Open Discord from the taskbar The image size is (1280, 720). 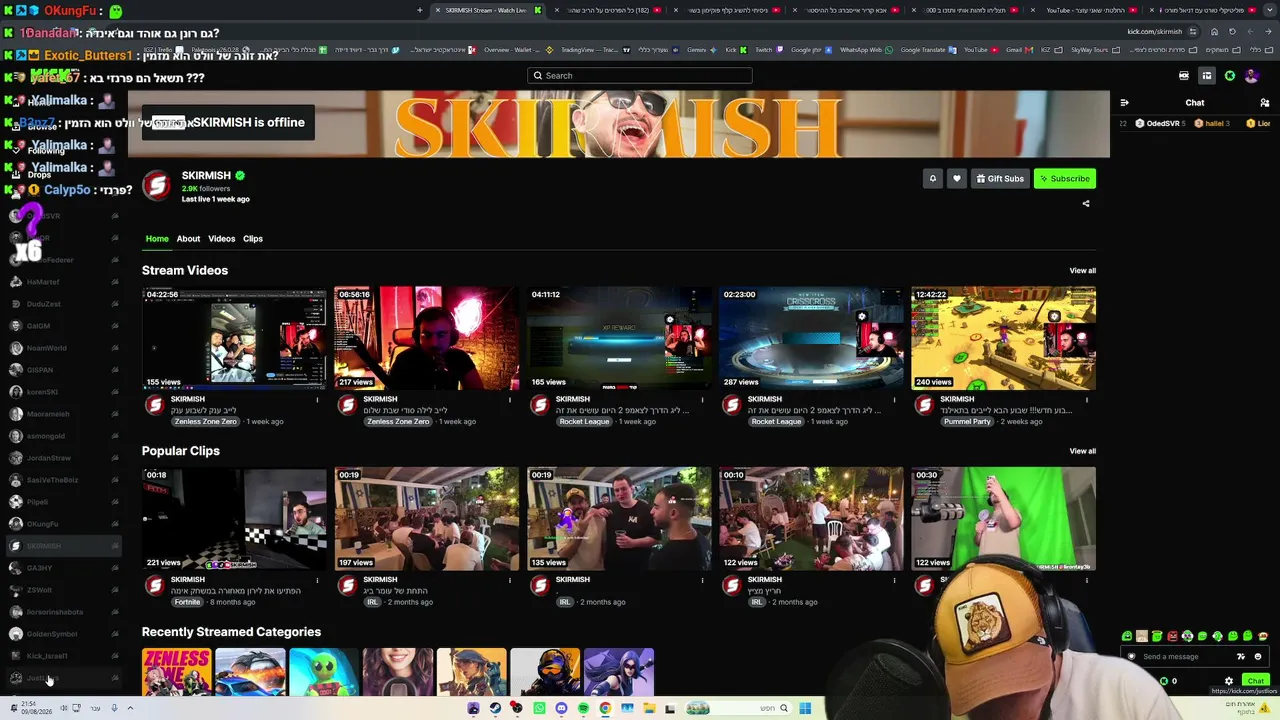(x=561, y=709)
